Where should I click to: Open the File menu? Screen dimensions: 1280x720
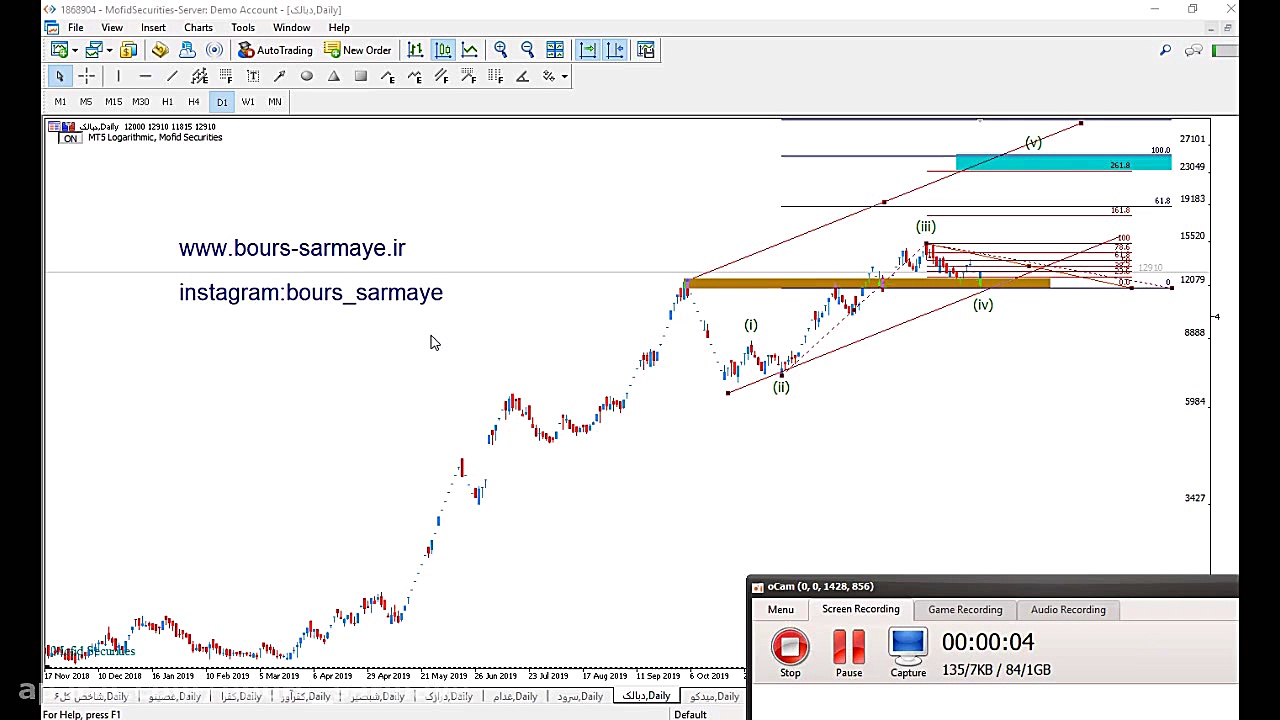tap(75, 27)
